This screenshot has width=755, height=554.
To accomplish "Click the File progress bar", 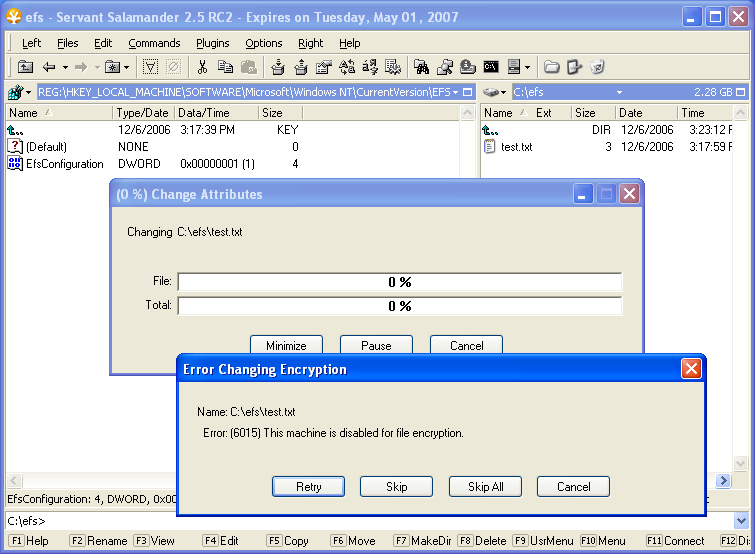I will pyautogui.click(x=400, y=282).
